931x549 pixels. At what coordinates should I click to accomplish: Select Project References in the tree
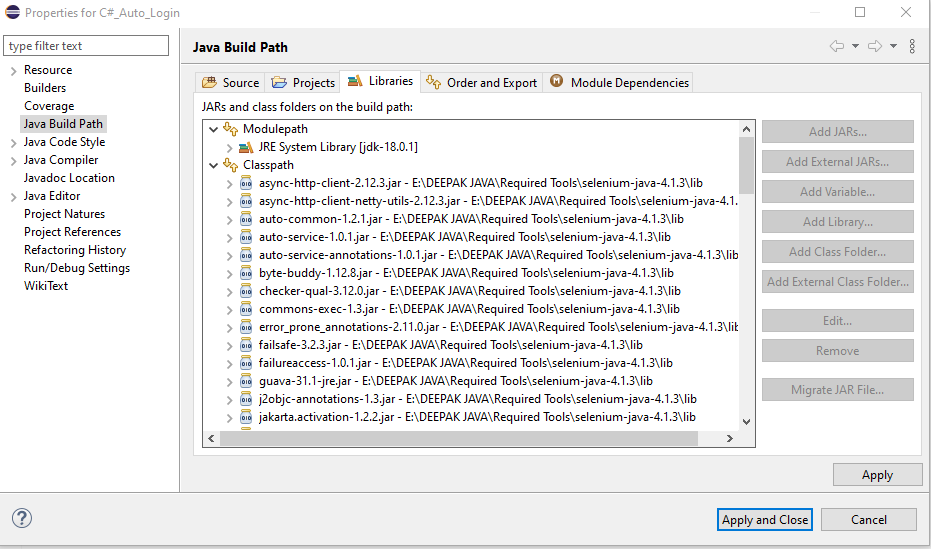(x=72, y=232)
